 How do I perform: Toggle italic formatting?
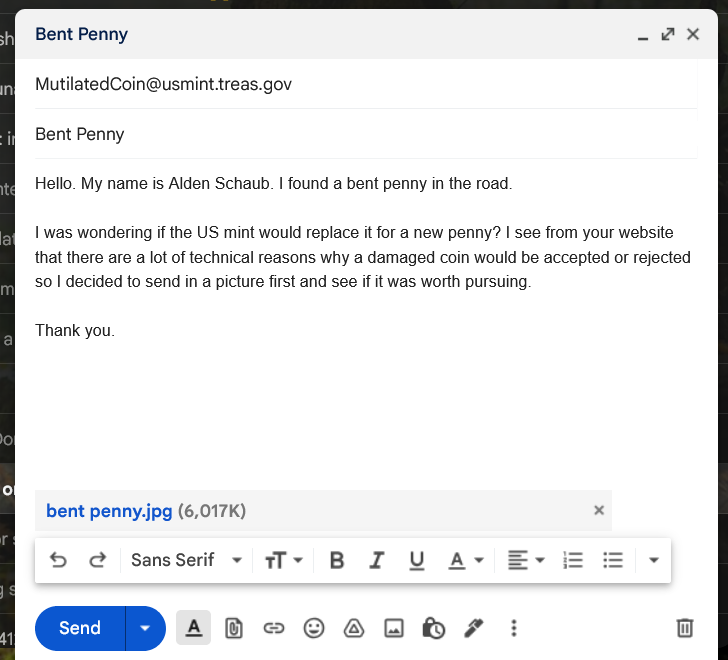377,560
